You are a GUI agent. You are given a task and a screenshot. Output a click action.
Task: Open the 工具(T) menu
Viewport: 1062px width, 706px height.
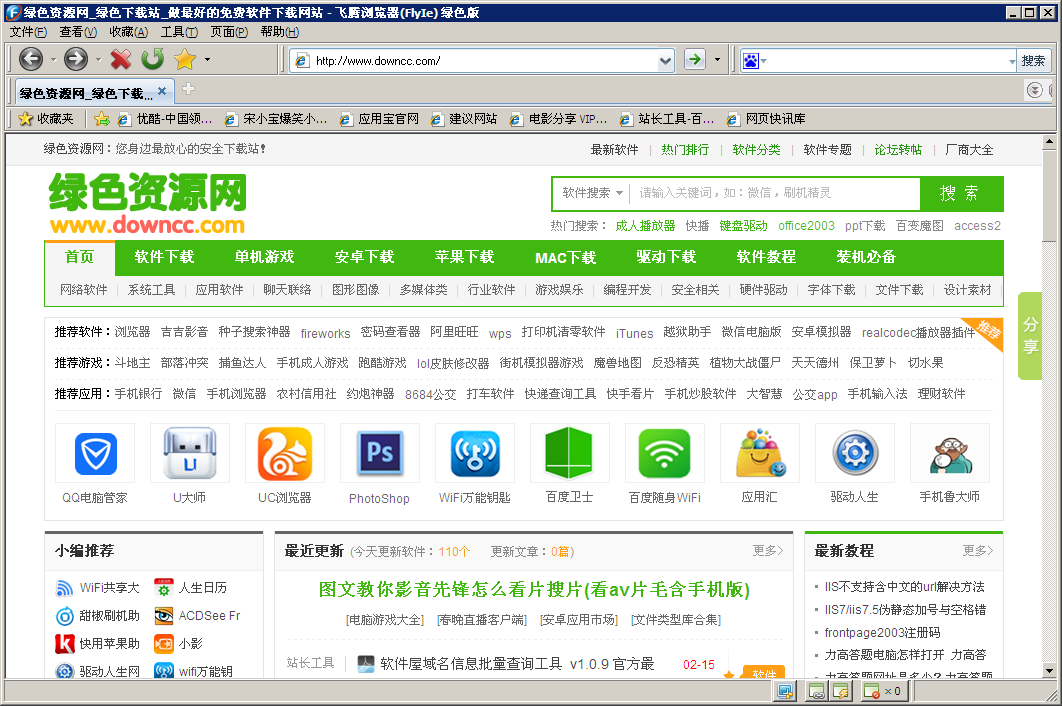179,32
